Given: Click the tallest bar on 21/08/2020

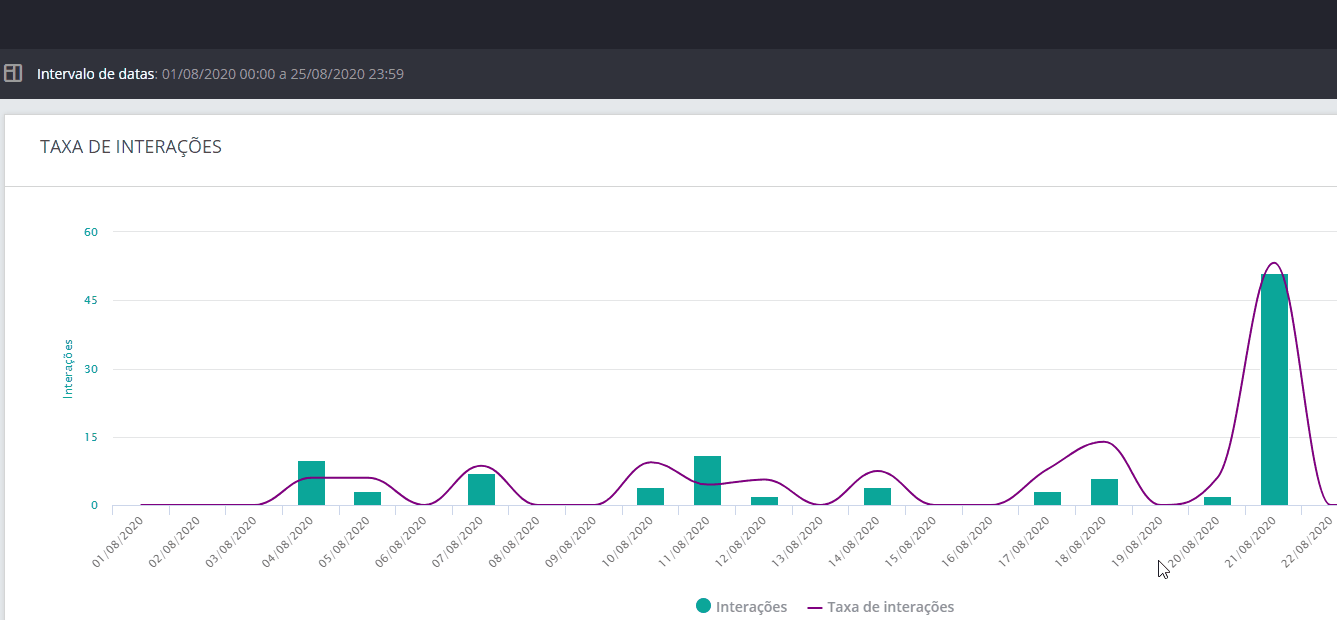Looking at the screenshot, I should (x=1274, y=390).
